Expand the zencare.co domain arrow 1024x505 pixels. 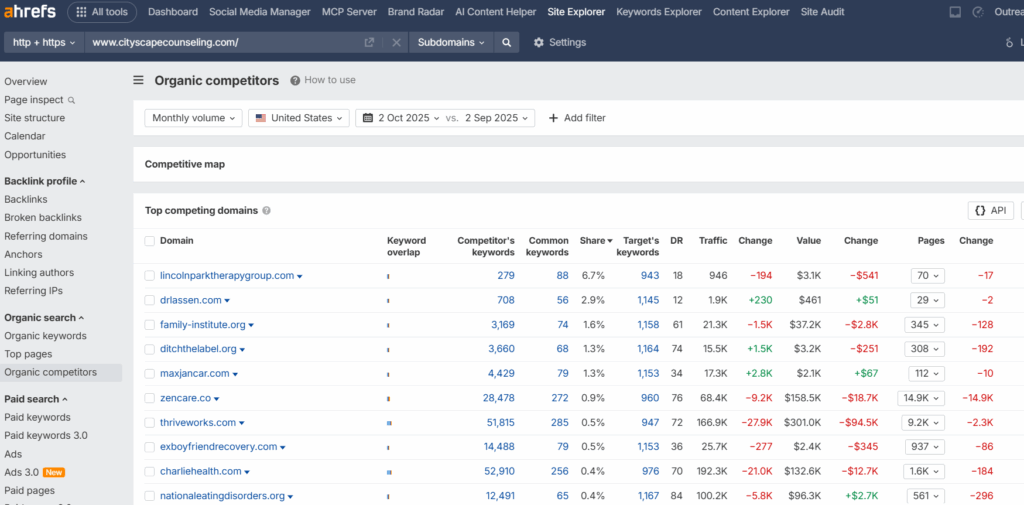pos(216,399)
